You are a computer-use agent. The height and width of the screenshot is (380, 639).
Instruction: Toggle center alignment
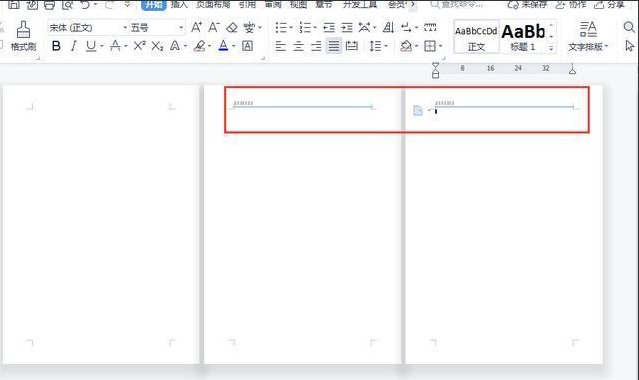click(298, 46)
